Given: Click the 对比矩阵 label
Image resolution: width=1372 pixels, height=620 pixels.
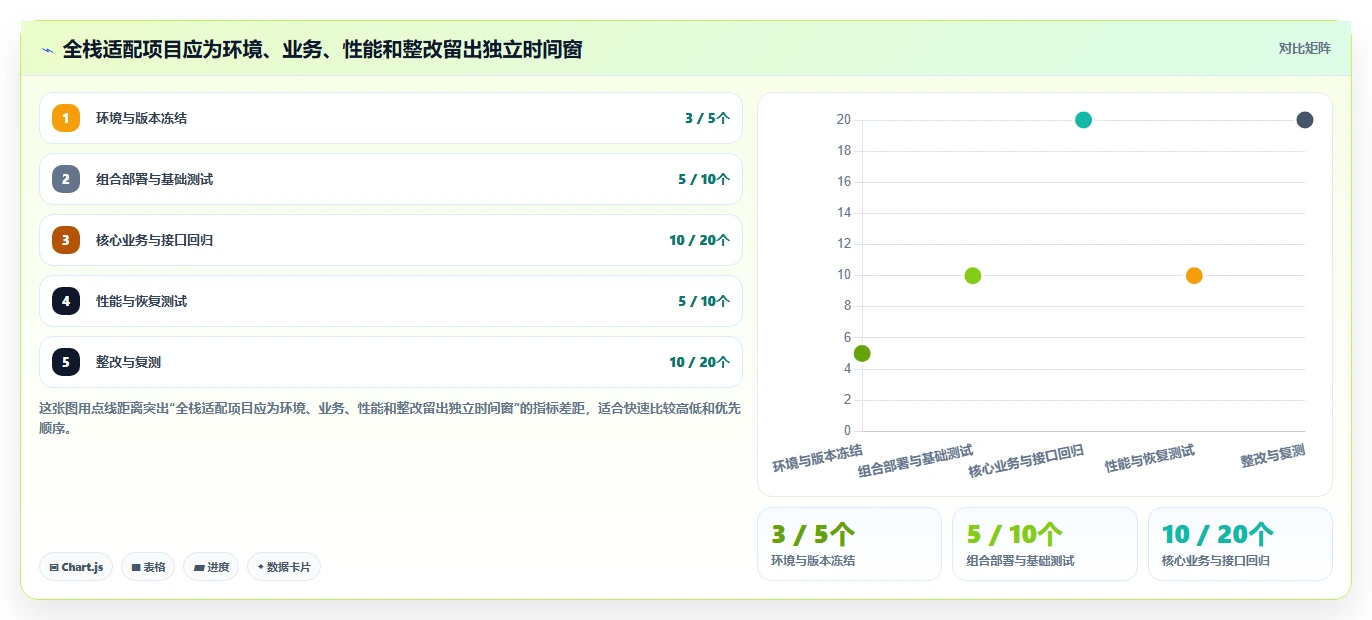Looking at the screenshot, I should pos(1304,48).
